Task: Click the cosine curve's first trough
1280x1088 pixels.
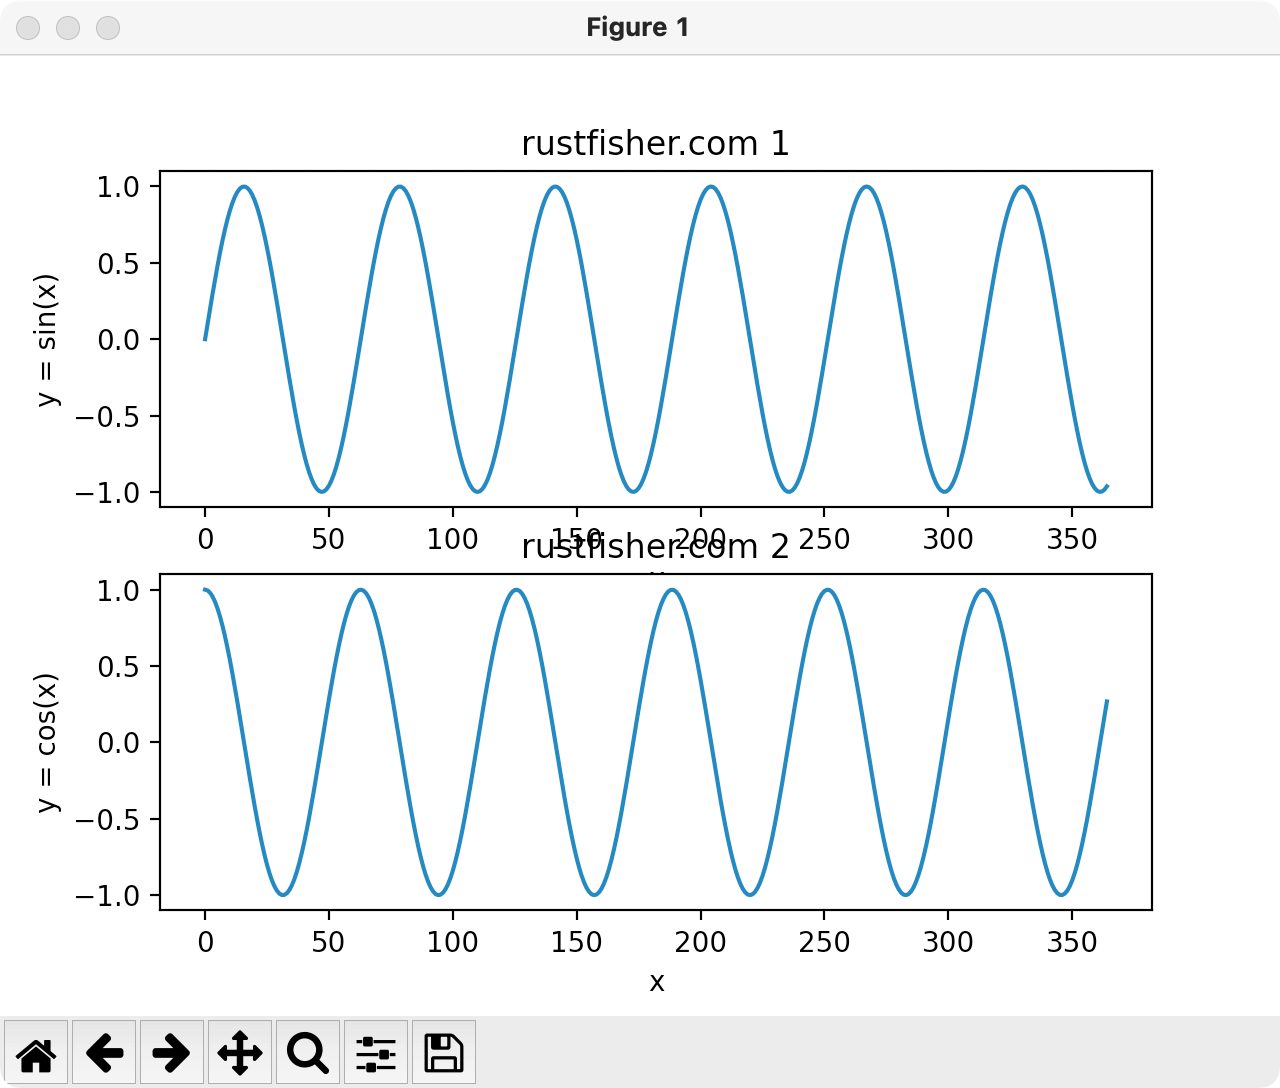Action: 283,894
